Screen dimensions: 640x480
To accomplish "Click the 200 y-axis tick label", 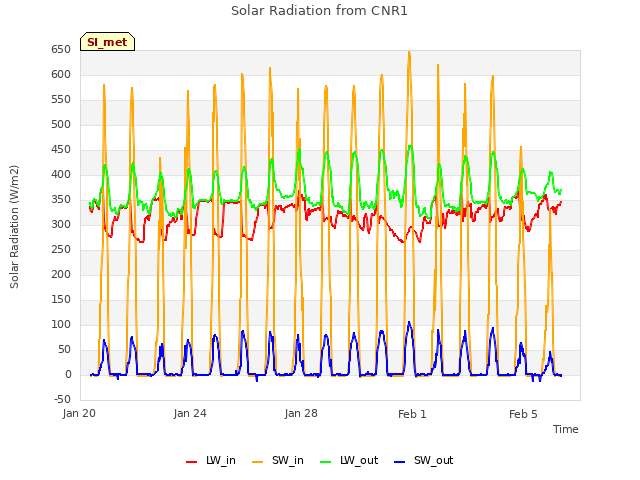I will 61,274.
